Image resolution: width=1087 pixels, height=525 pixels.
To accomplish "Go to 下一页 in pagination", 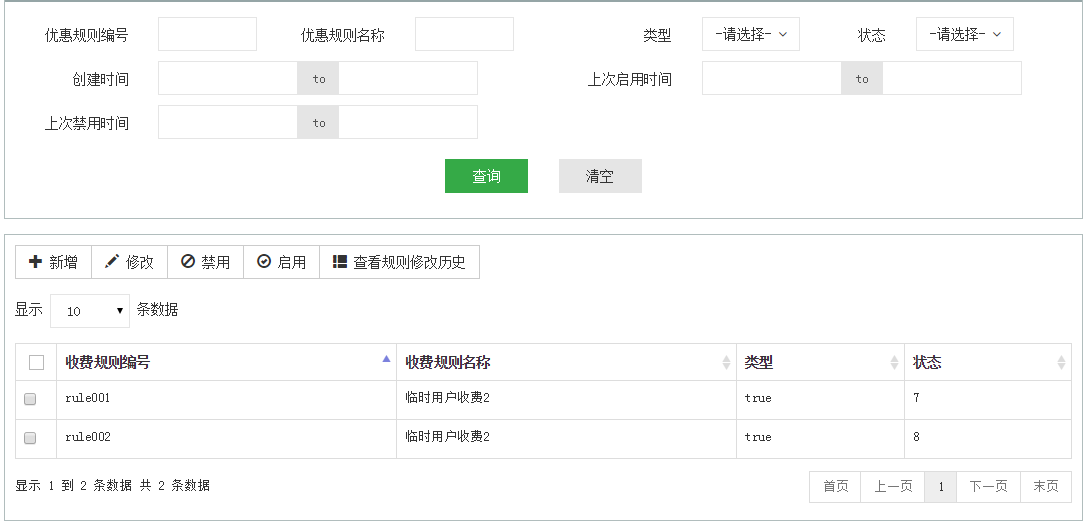I will (x=988, y=486).
